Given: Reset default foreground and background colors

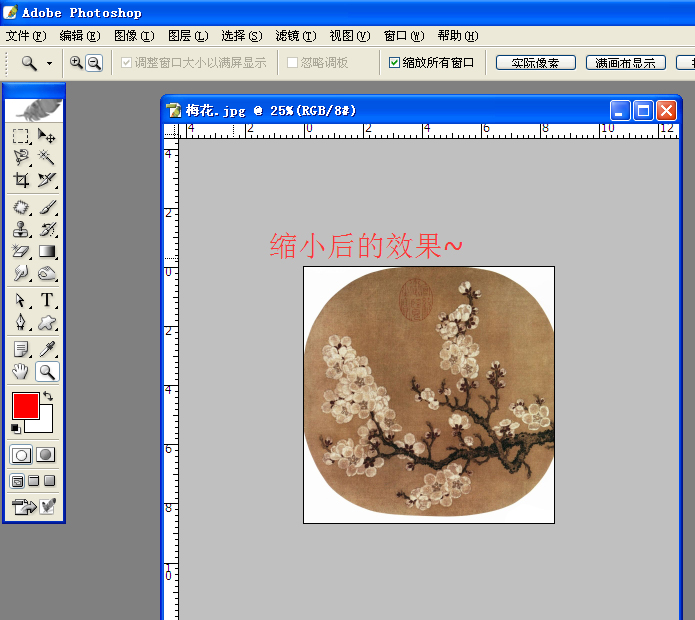Looking at the screenshot, I should pyautogui.click(x=16, y=429).
